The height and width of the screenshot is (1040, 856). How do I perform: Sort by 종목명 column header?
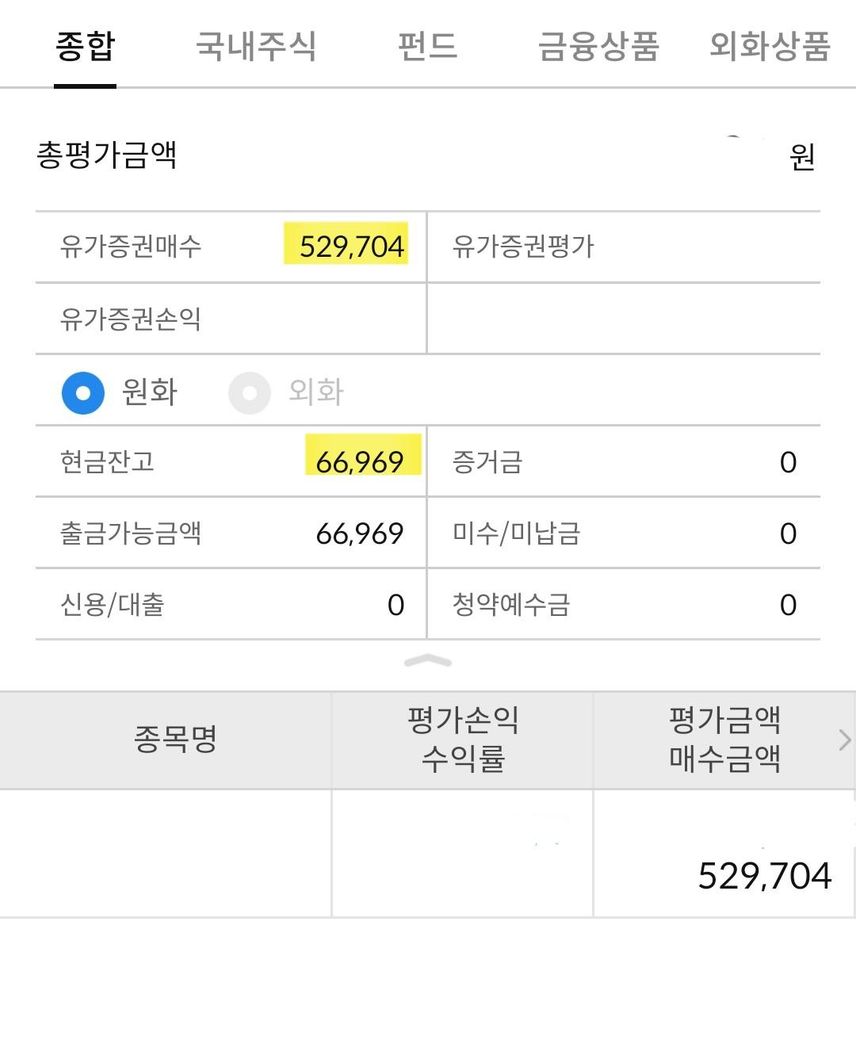175,740
